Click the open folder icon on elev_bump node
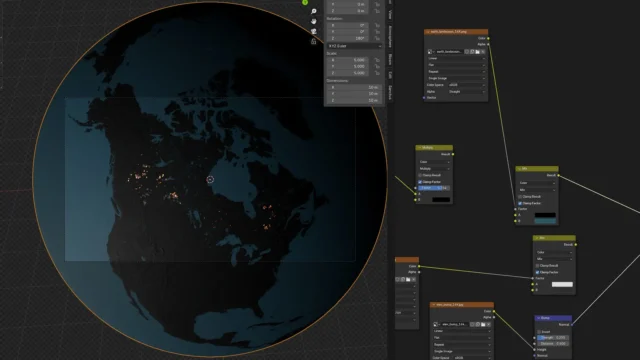The height and width of the screenshot is (360, 640). point(483,324)
